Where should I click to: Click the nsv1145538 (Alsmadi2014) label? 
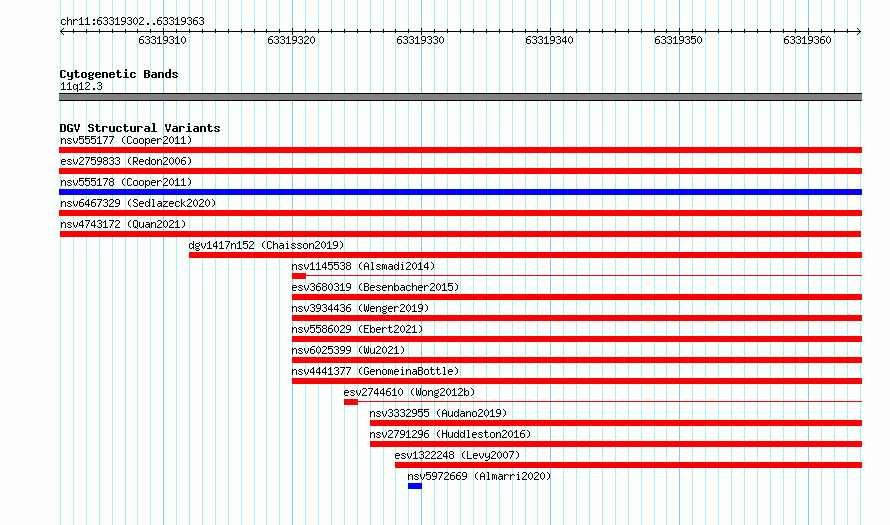pos(363,266)
